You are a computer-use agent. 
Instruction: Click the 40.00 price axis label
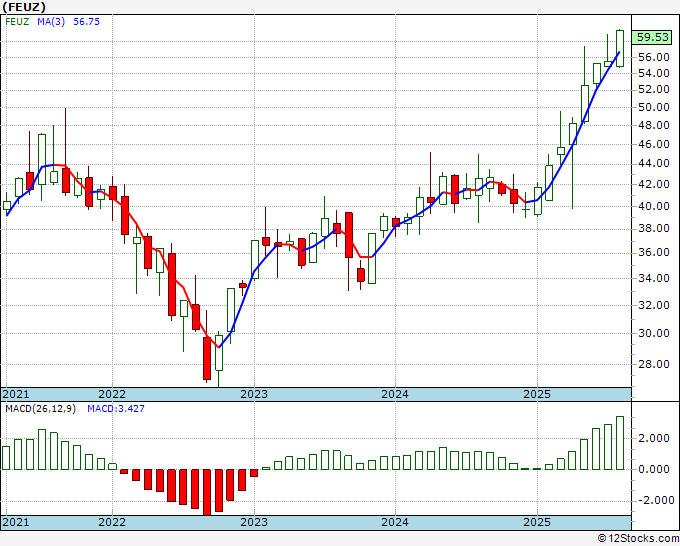pyautogui.click(x=653, y=206)
